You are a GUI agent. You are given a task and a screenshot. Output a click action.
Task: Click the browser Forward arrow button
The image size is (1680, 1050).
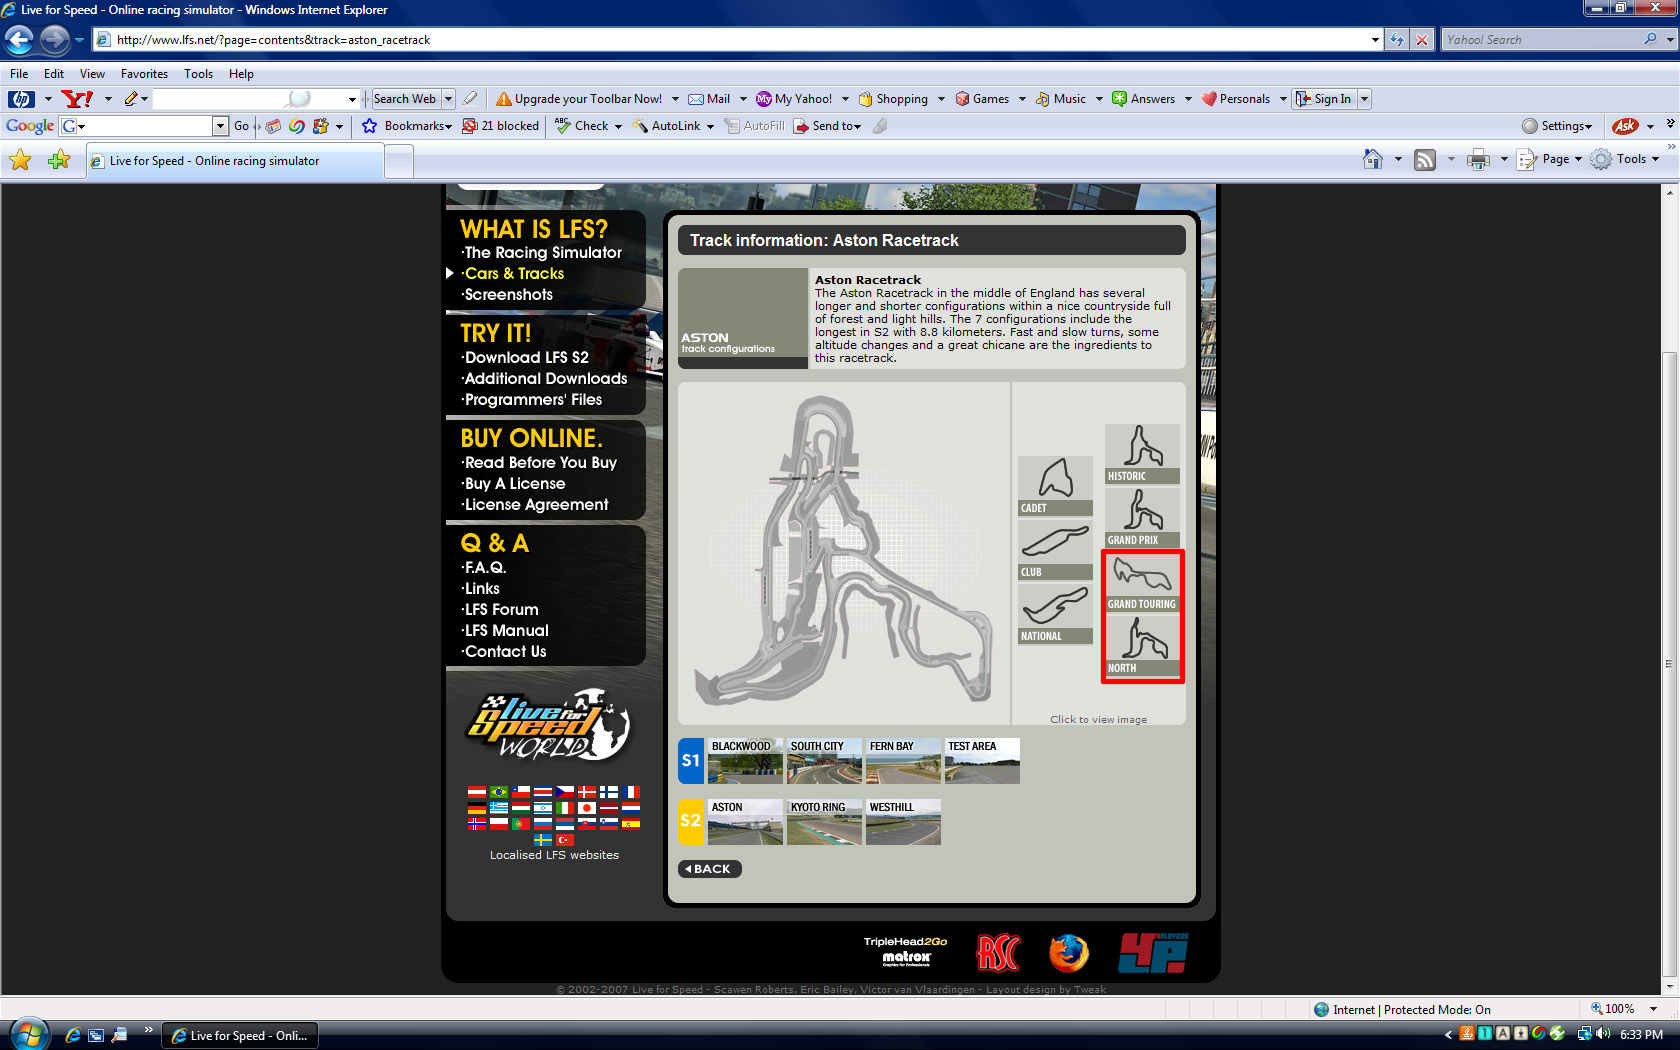click(55, 40)
